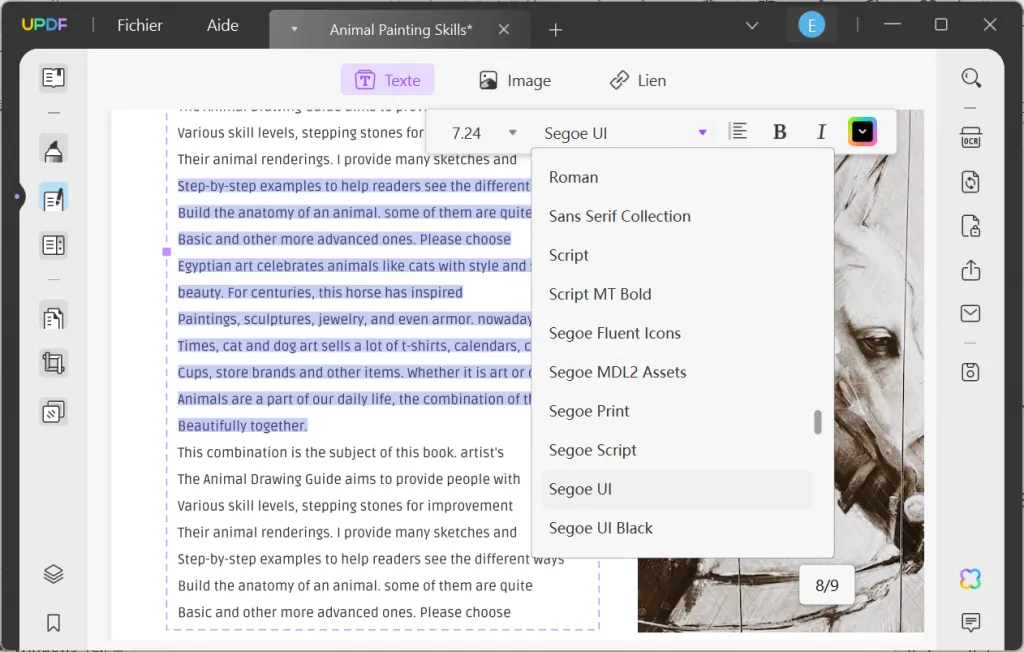1024x652 pixels.
Task: Click the 8/9 page number indicator
Action: (x=826, y=585)
